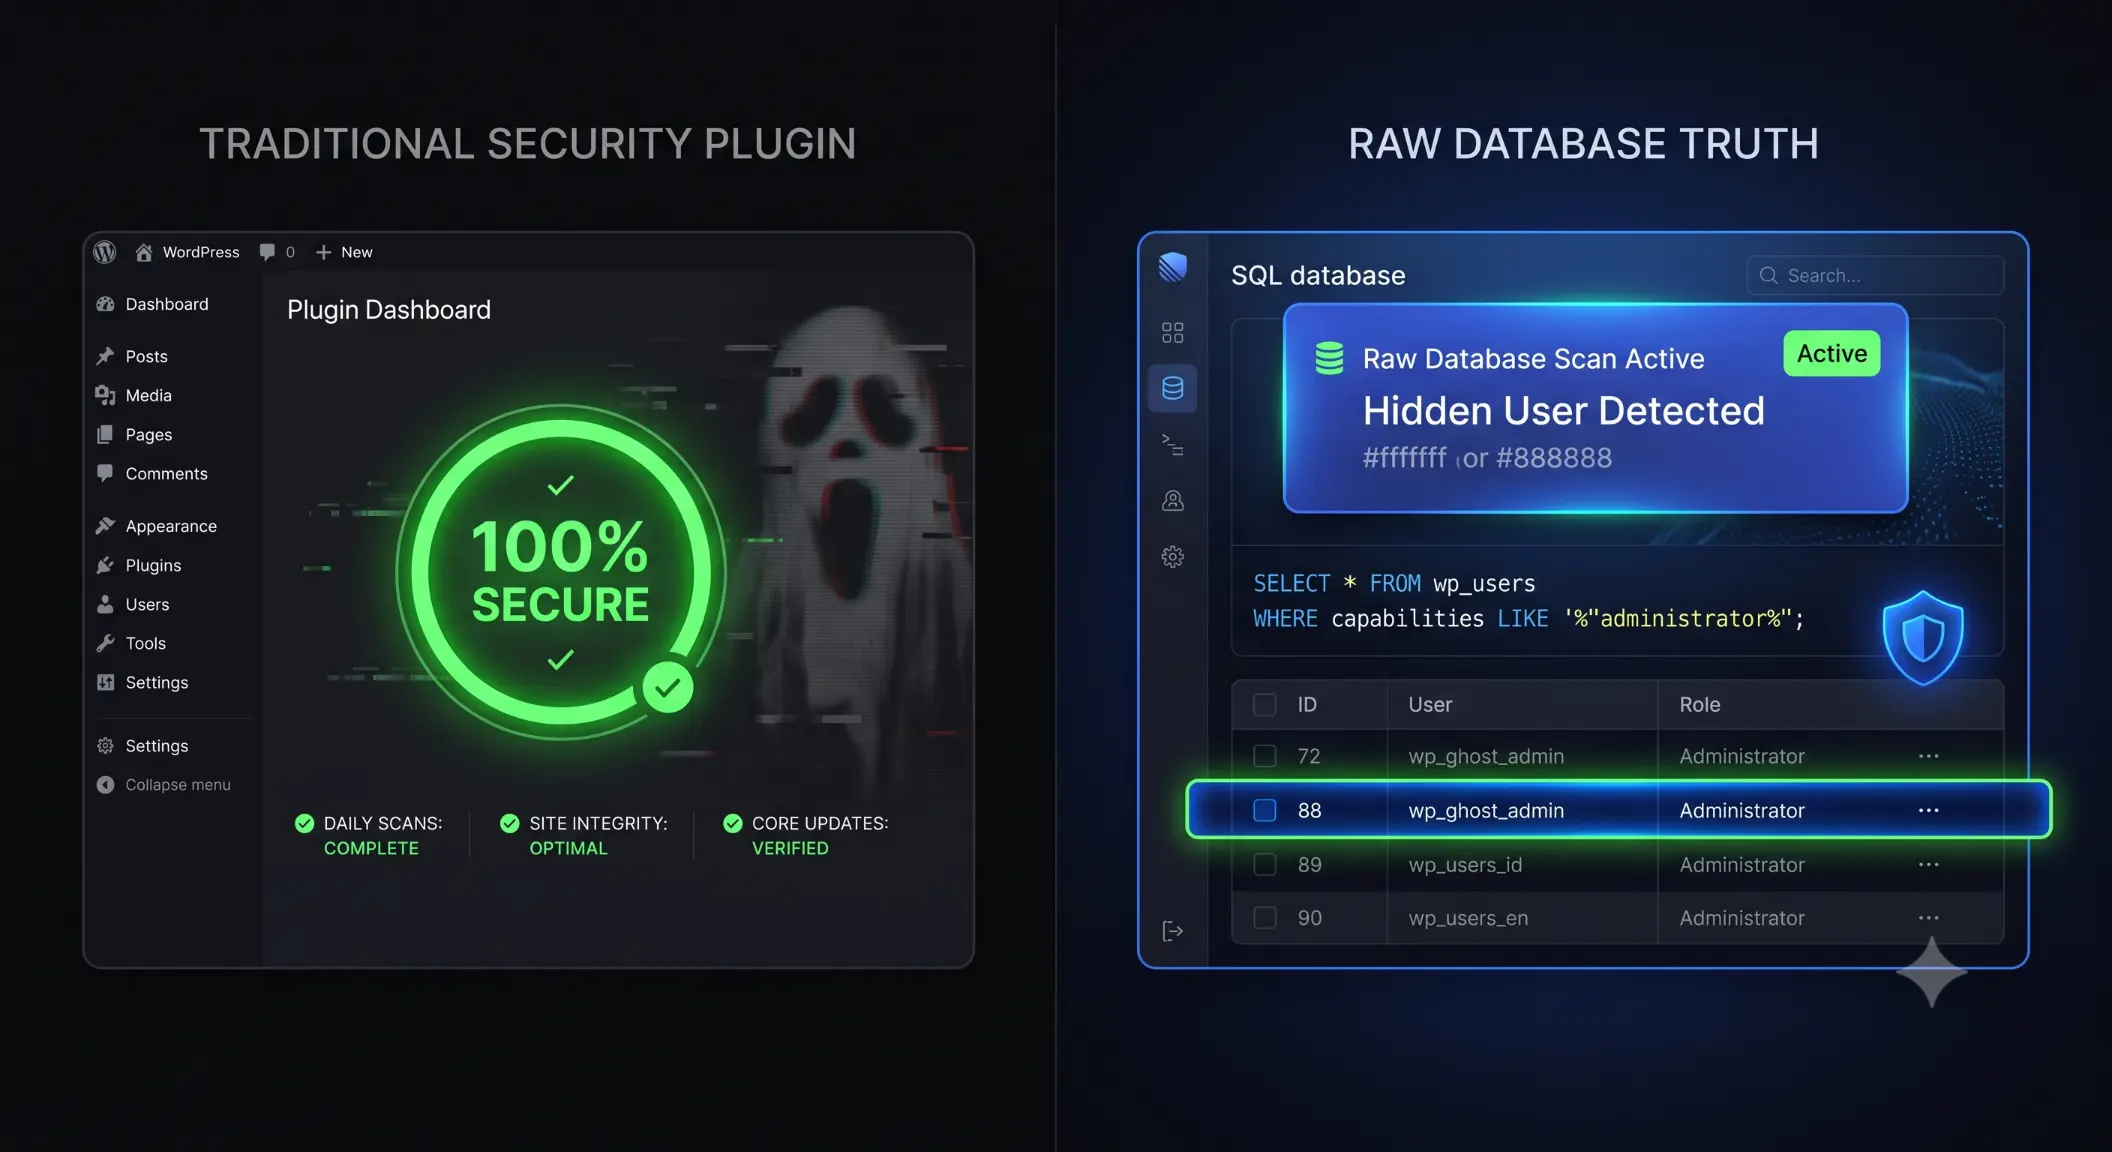2112x1152 pixels.
Task: Sort by the Role column header
Action: pos(1700,705)
